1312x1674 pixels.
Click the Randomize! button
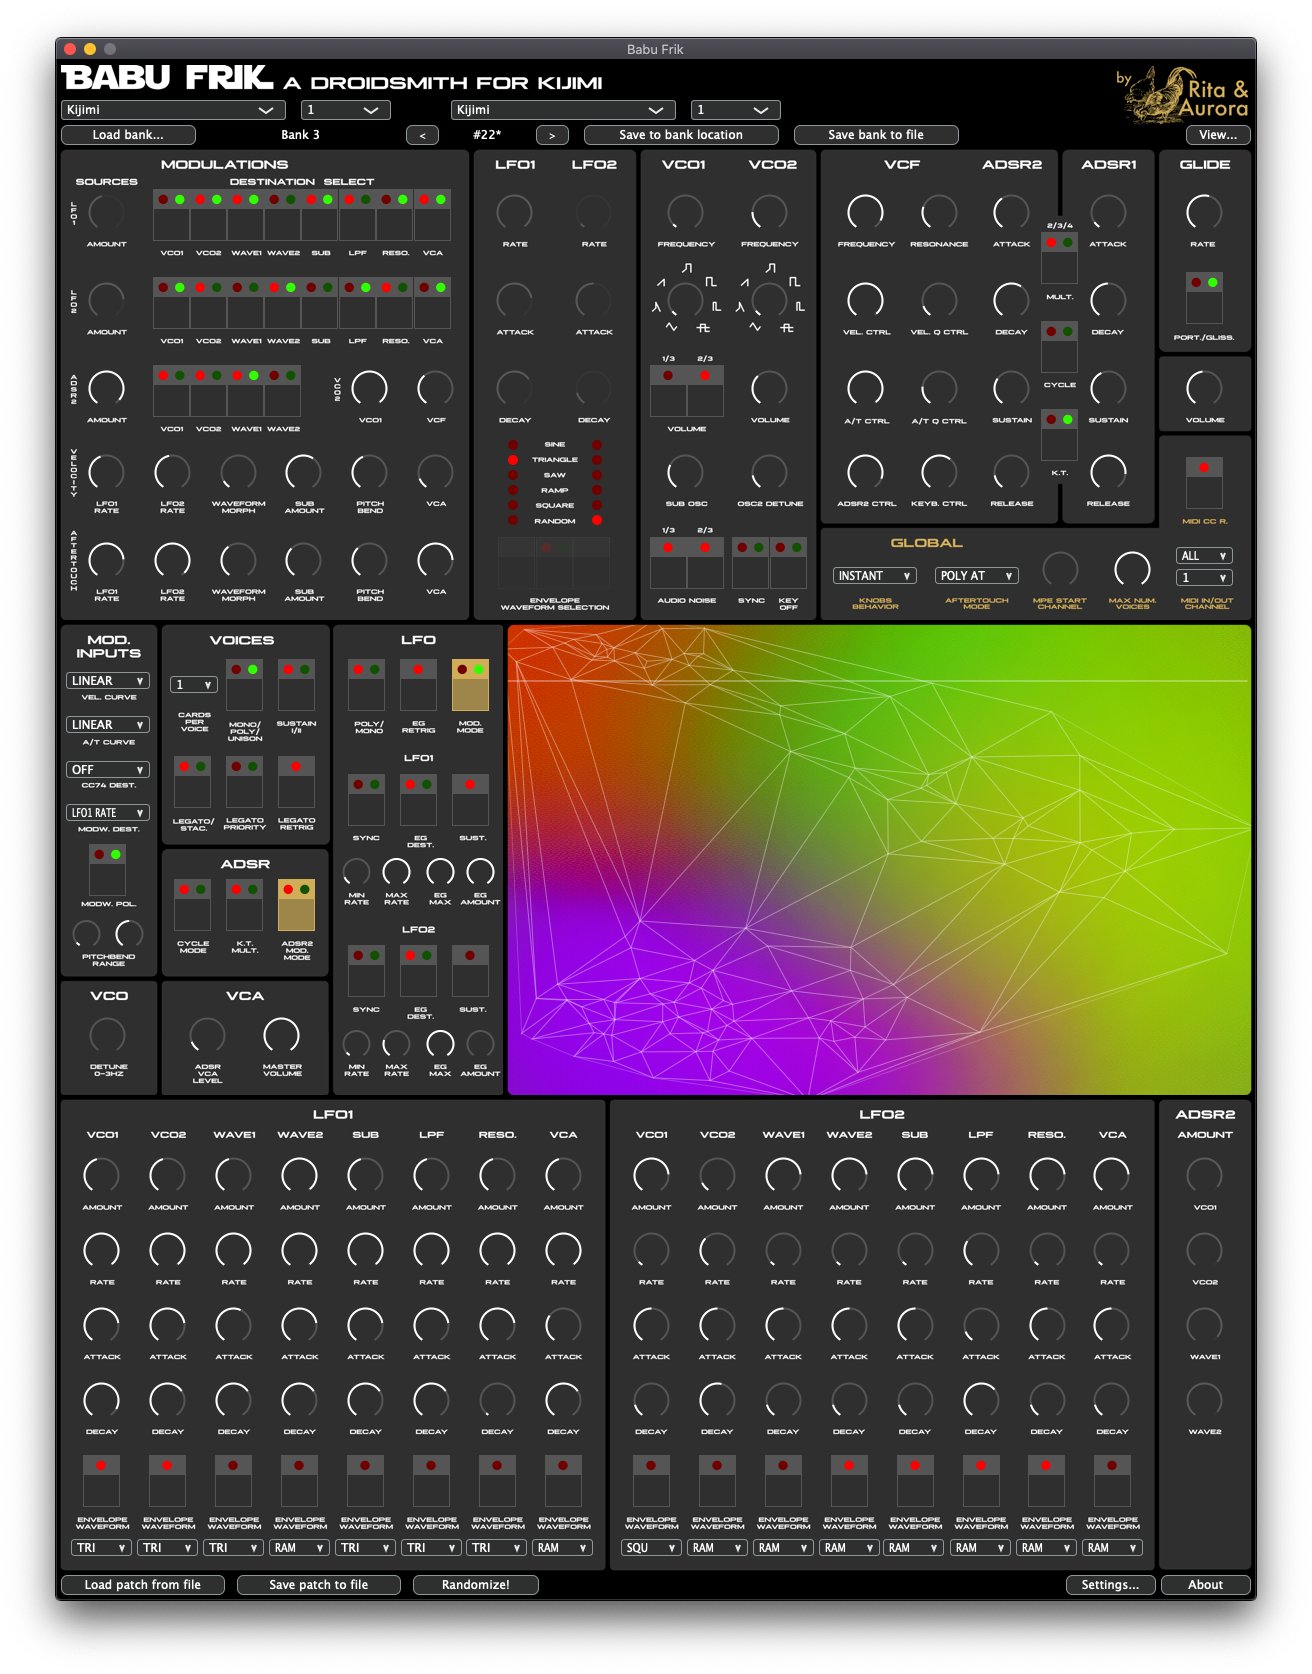click(x=476, y=1585)
